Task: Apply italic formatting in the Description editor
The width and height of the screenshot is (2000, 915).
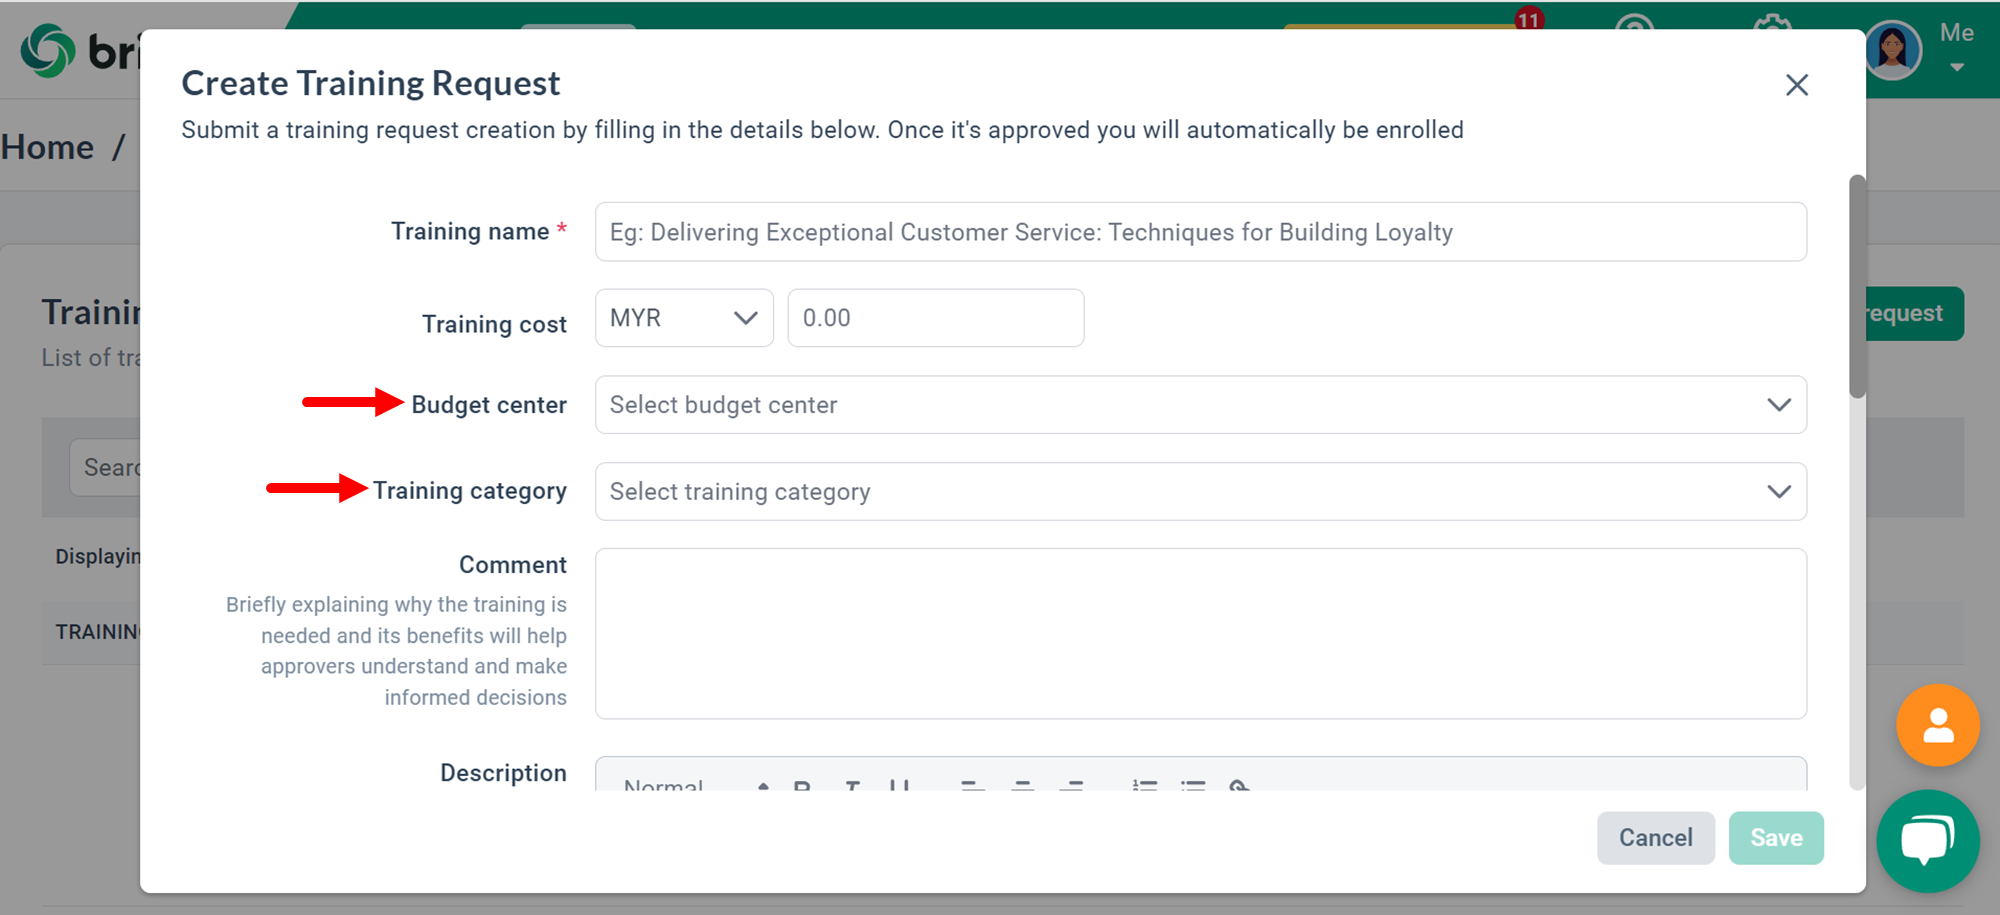Action: tap(852, 788)
